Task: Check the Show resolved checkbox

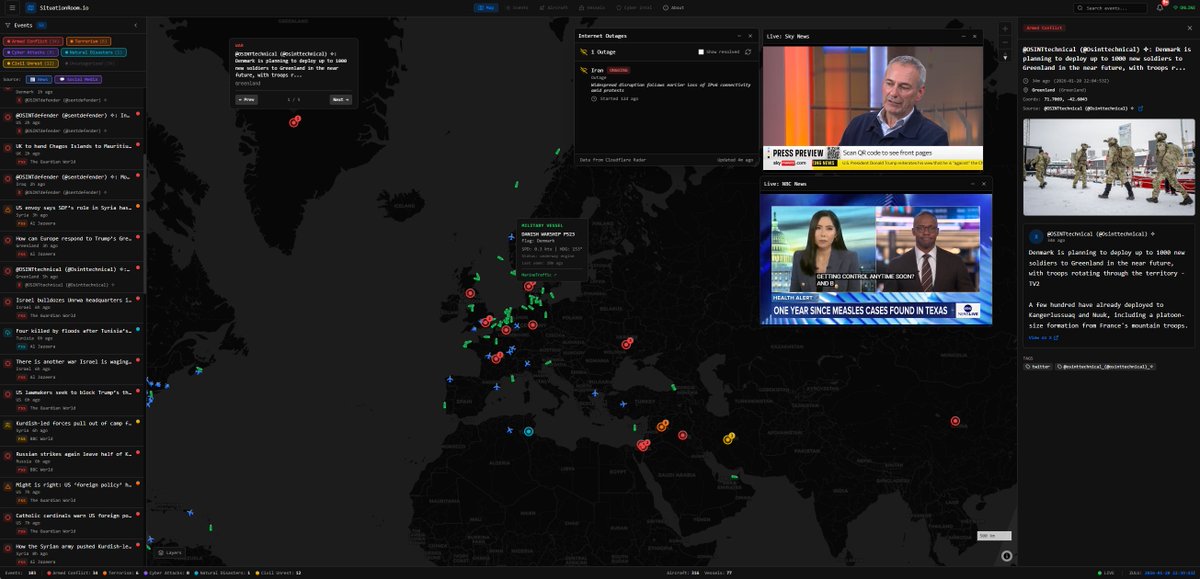Action: (x=701, y=52)
